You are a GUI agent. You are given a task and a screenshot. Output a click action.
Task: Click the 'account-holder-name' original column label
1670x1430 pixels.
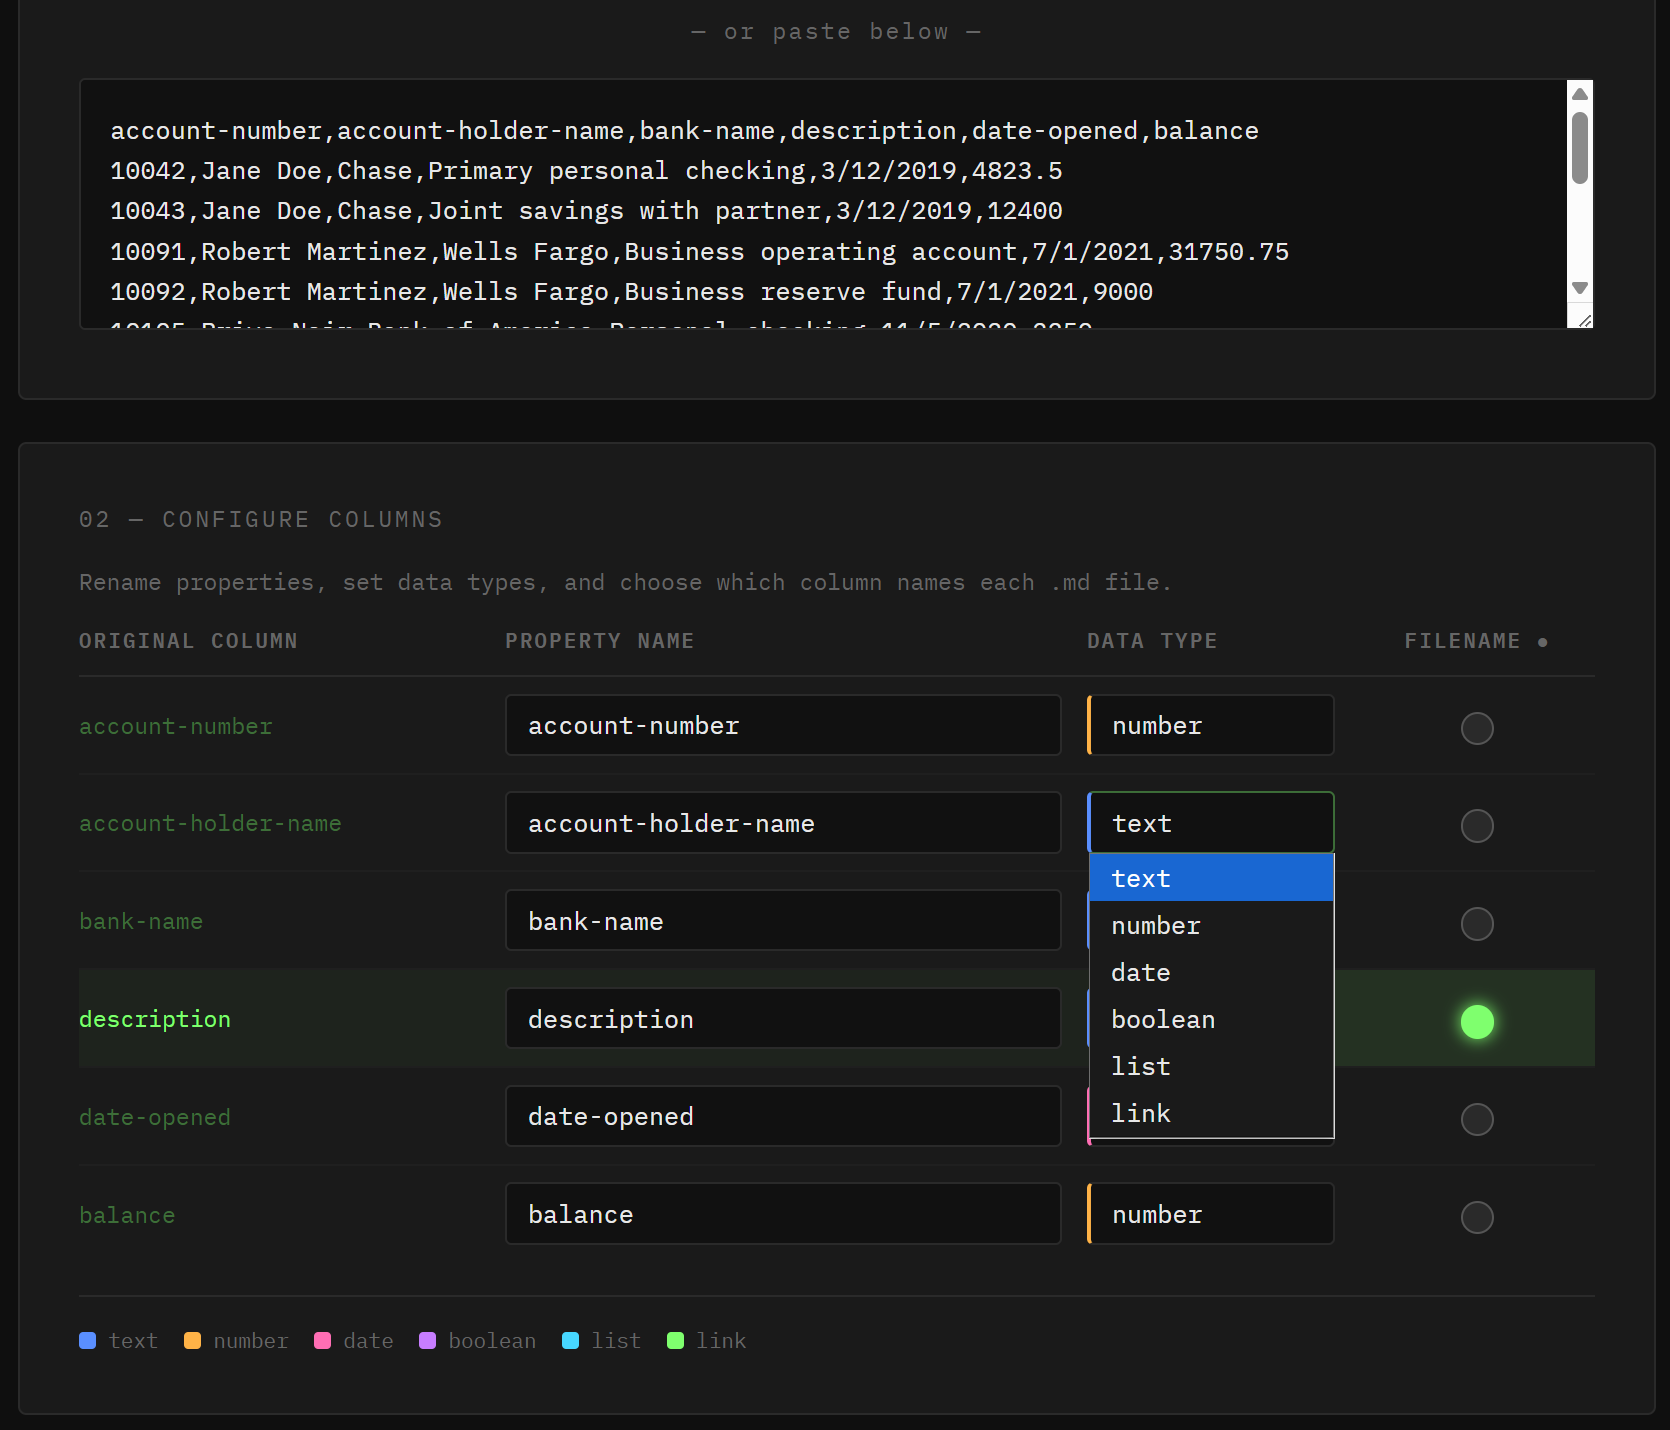tap(211, 824)
